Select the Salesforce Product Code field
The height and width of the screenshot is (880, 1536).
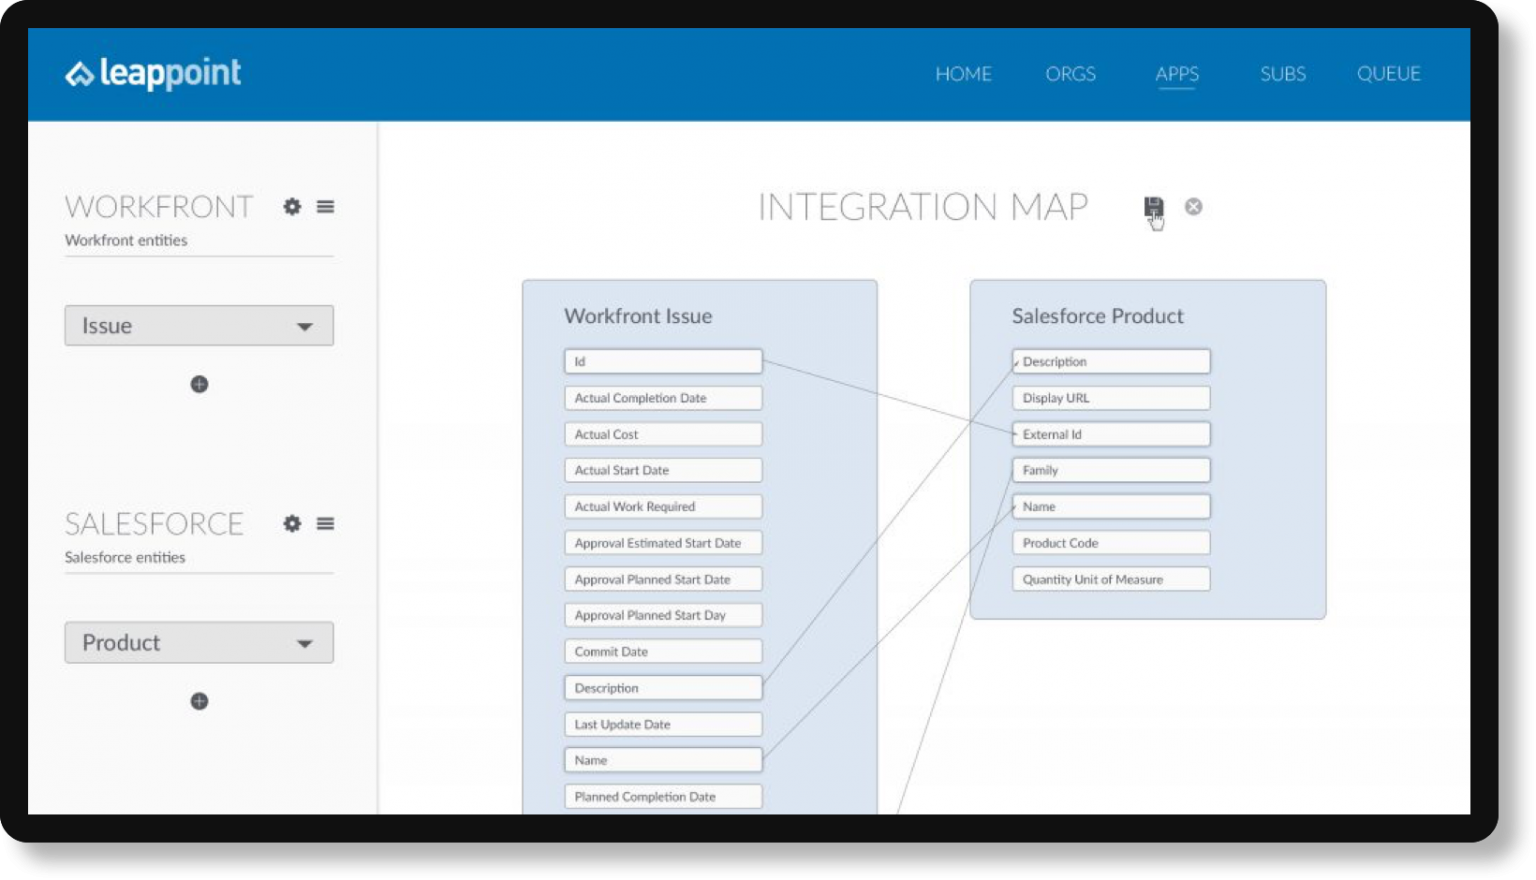coord(1110,543)
